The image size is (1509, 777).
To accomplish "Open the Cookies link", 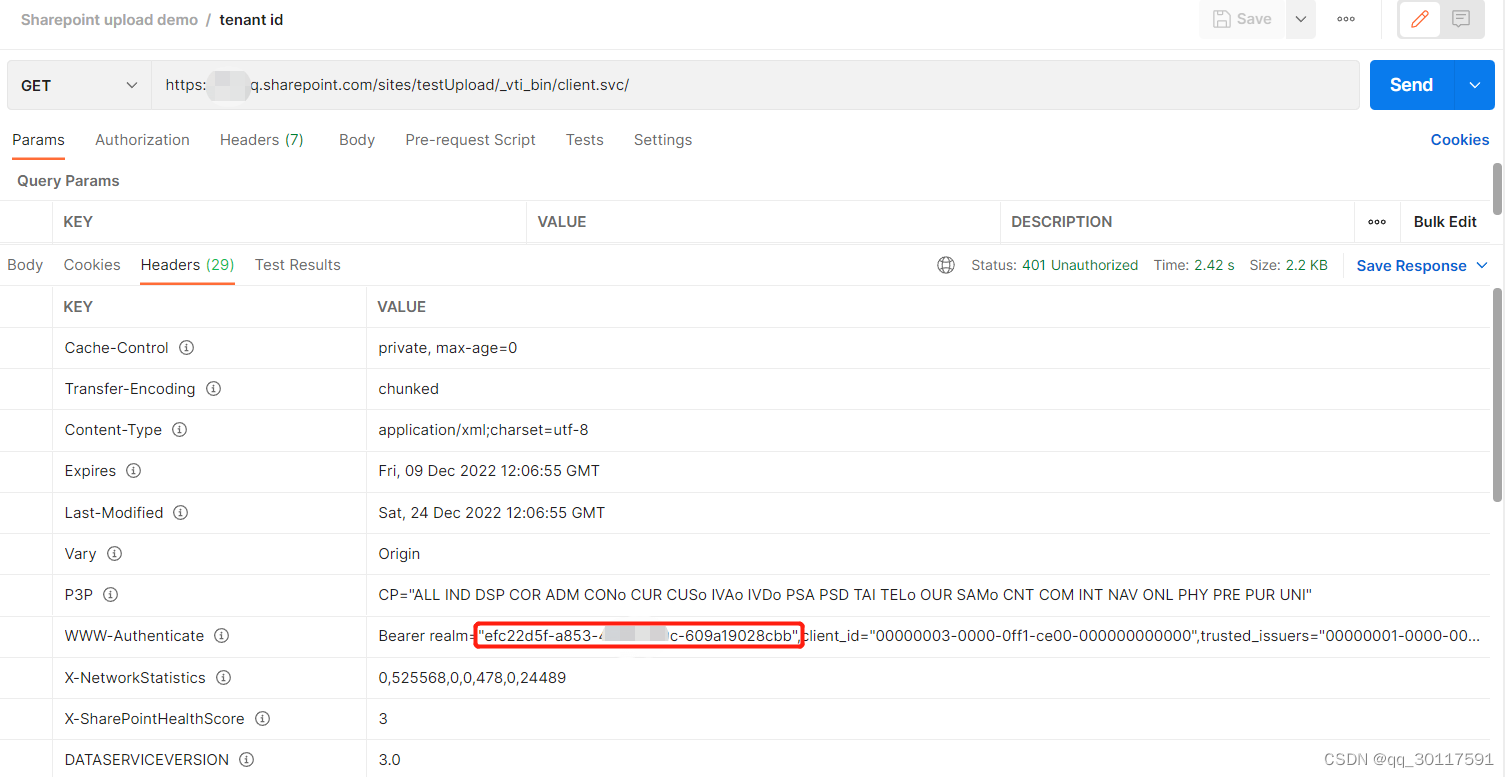I will [1460, 140].
